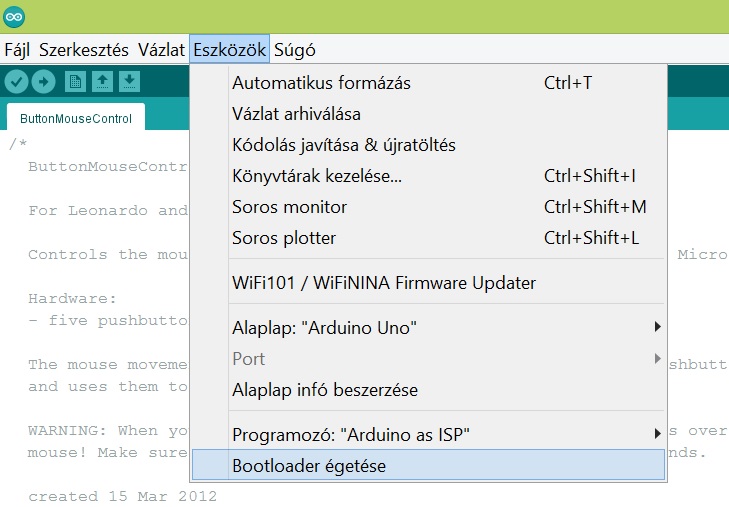The image size is (729, 507).
Task: Open the Vázlat menu
Action: [161, 50]
